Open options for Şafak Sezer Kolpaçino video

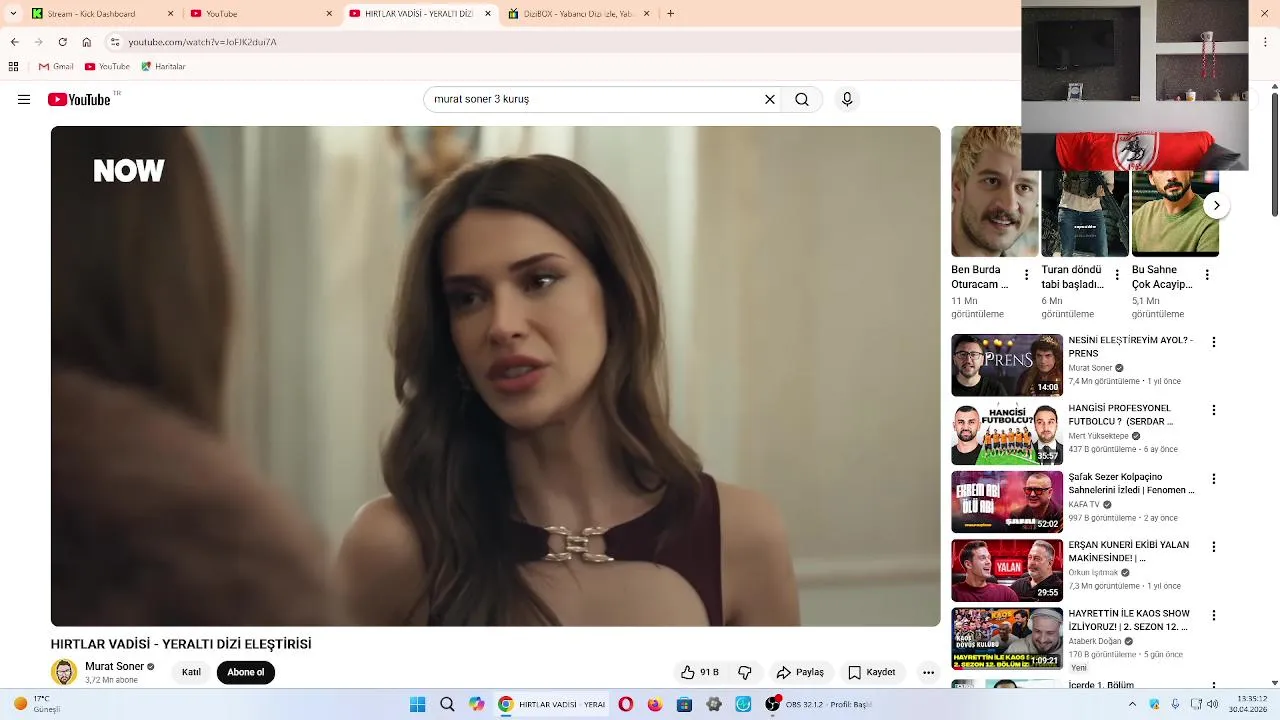pos(1214,479)
